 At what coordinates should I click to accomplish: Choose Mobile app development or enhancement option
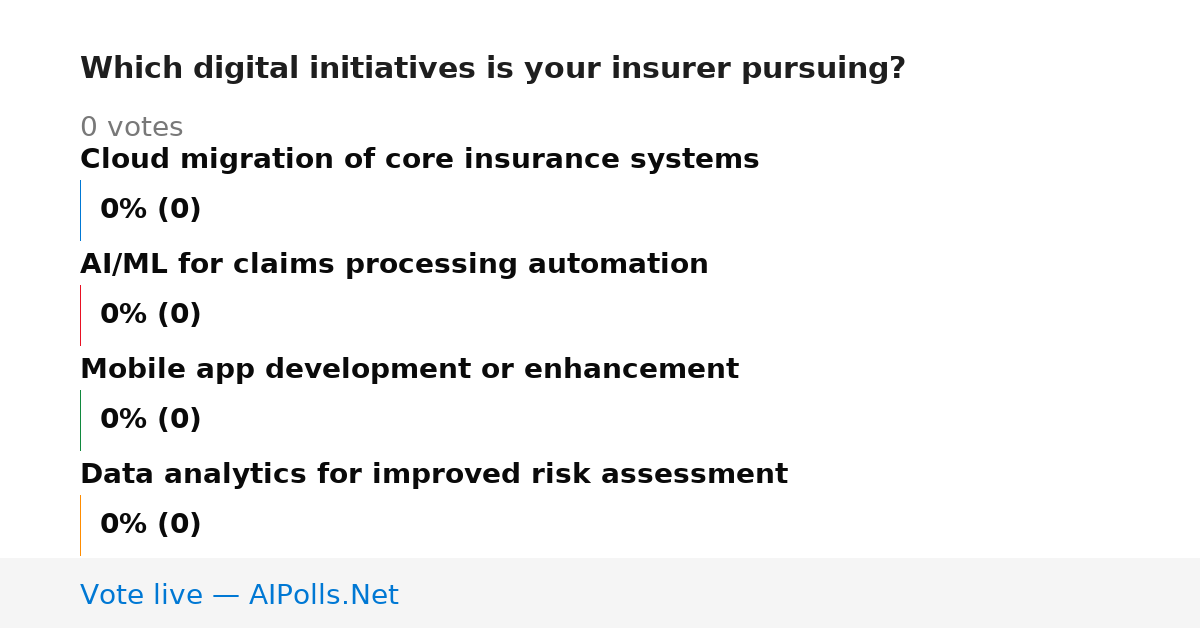(x=409, y=370)
